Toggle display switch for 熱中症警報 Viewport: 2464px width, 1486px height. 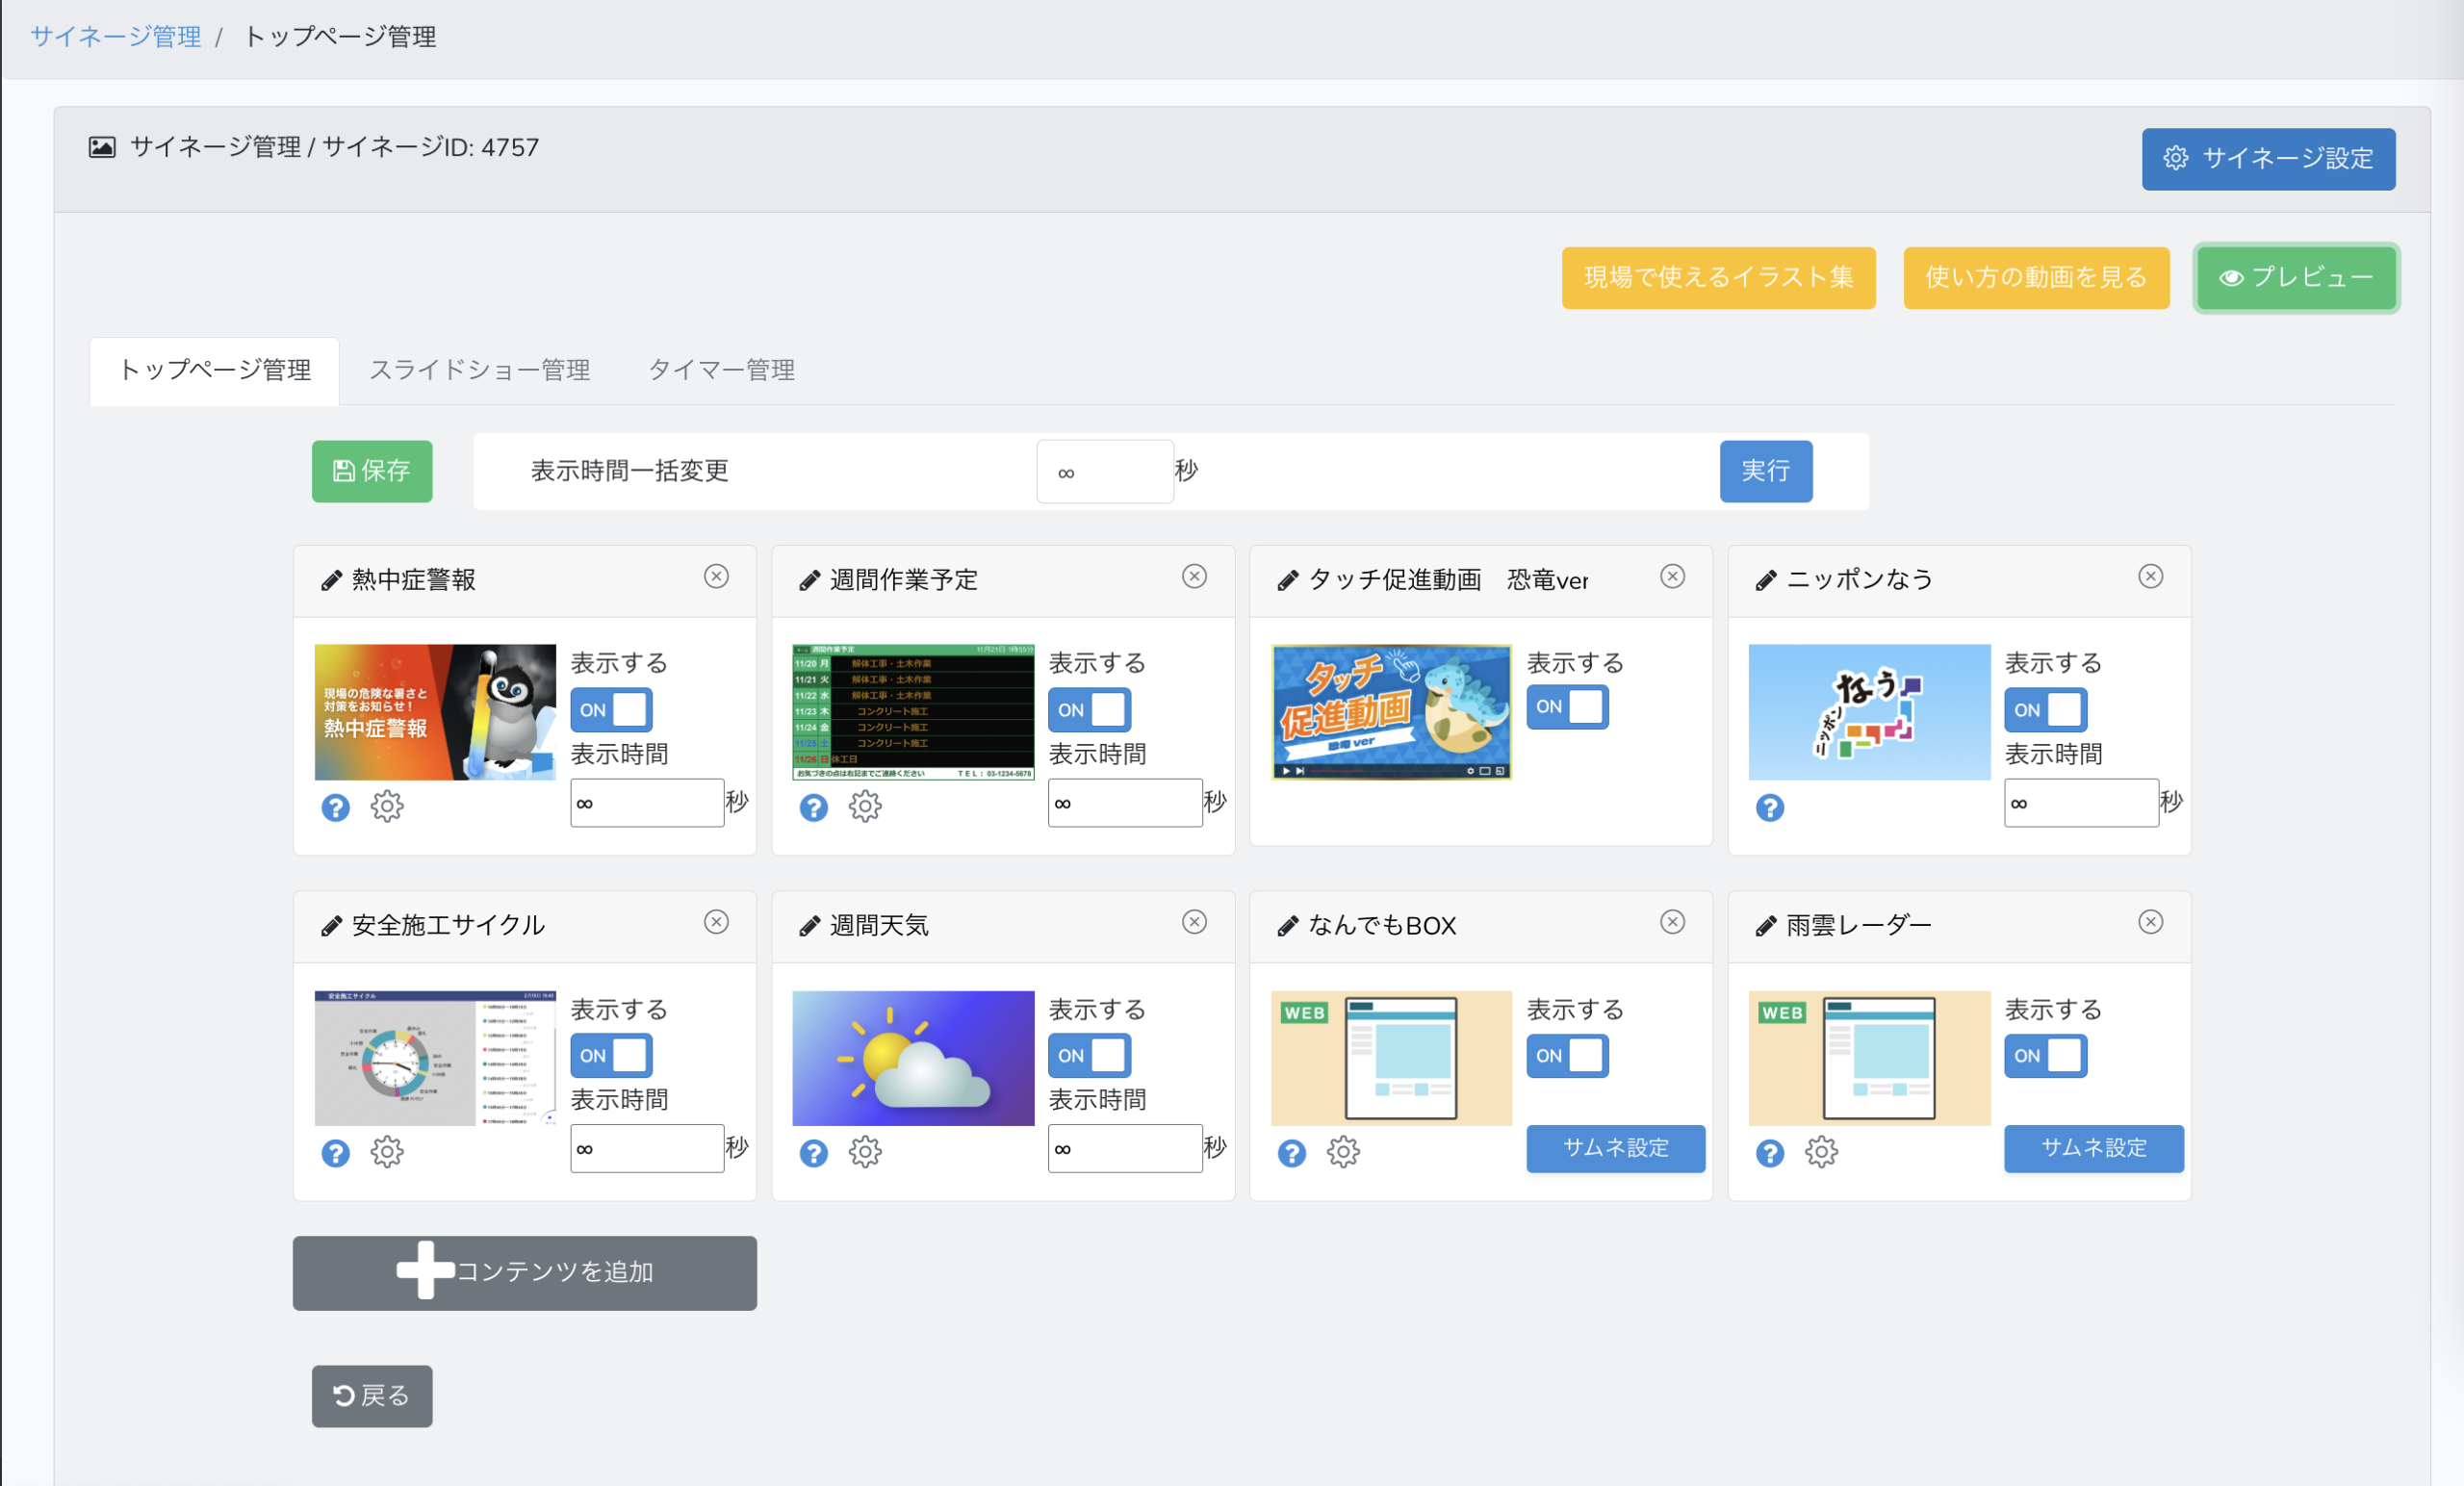click(611, 710)
